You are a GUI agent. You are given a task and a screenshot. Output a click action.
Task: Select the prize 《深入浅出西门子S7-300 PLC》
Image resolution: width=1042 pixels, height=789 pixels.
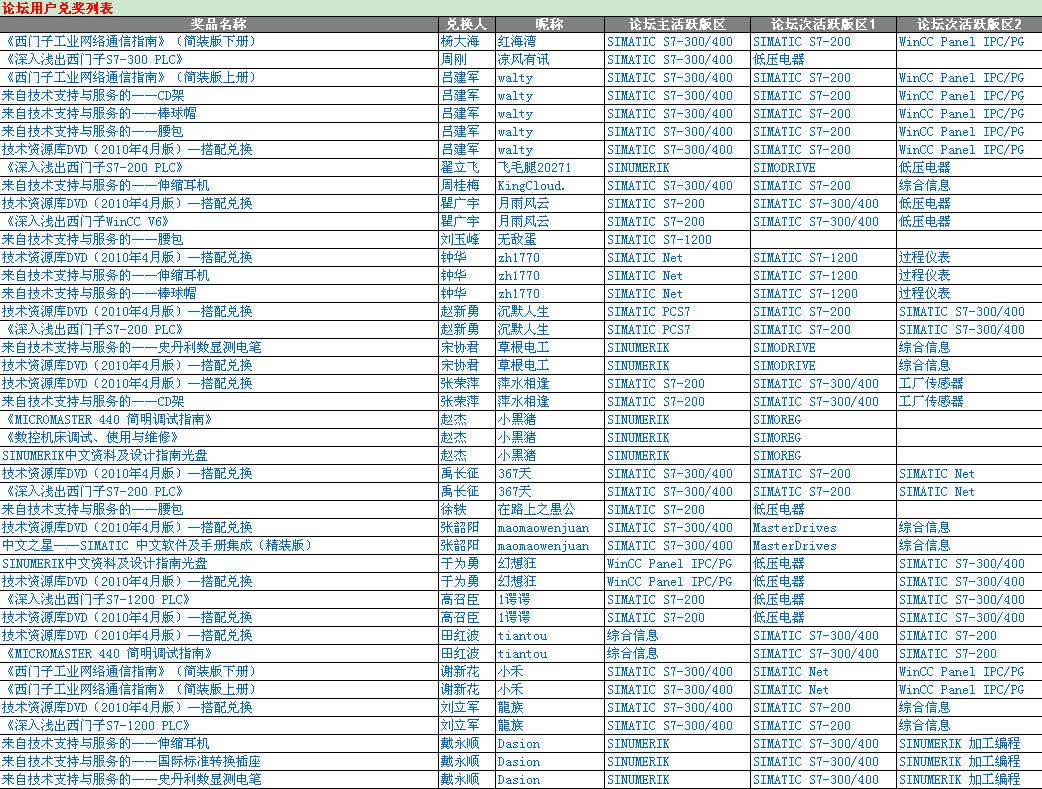click(x=92, y=59)
